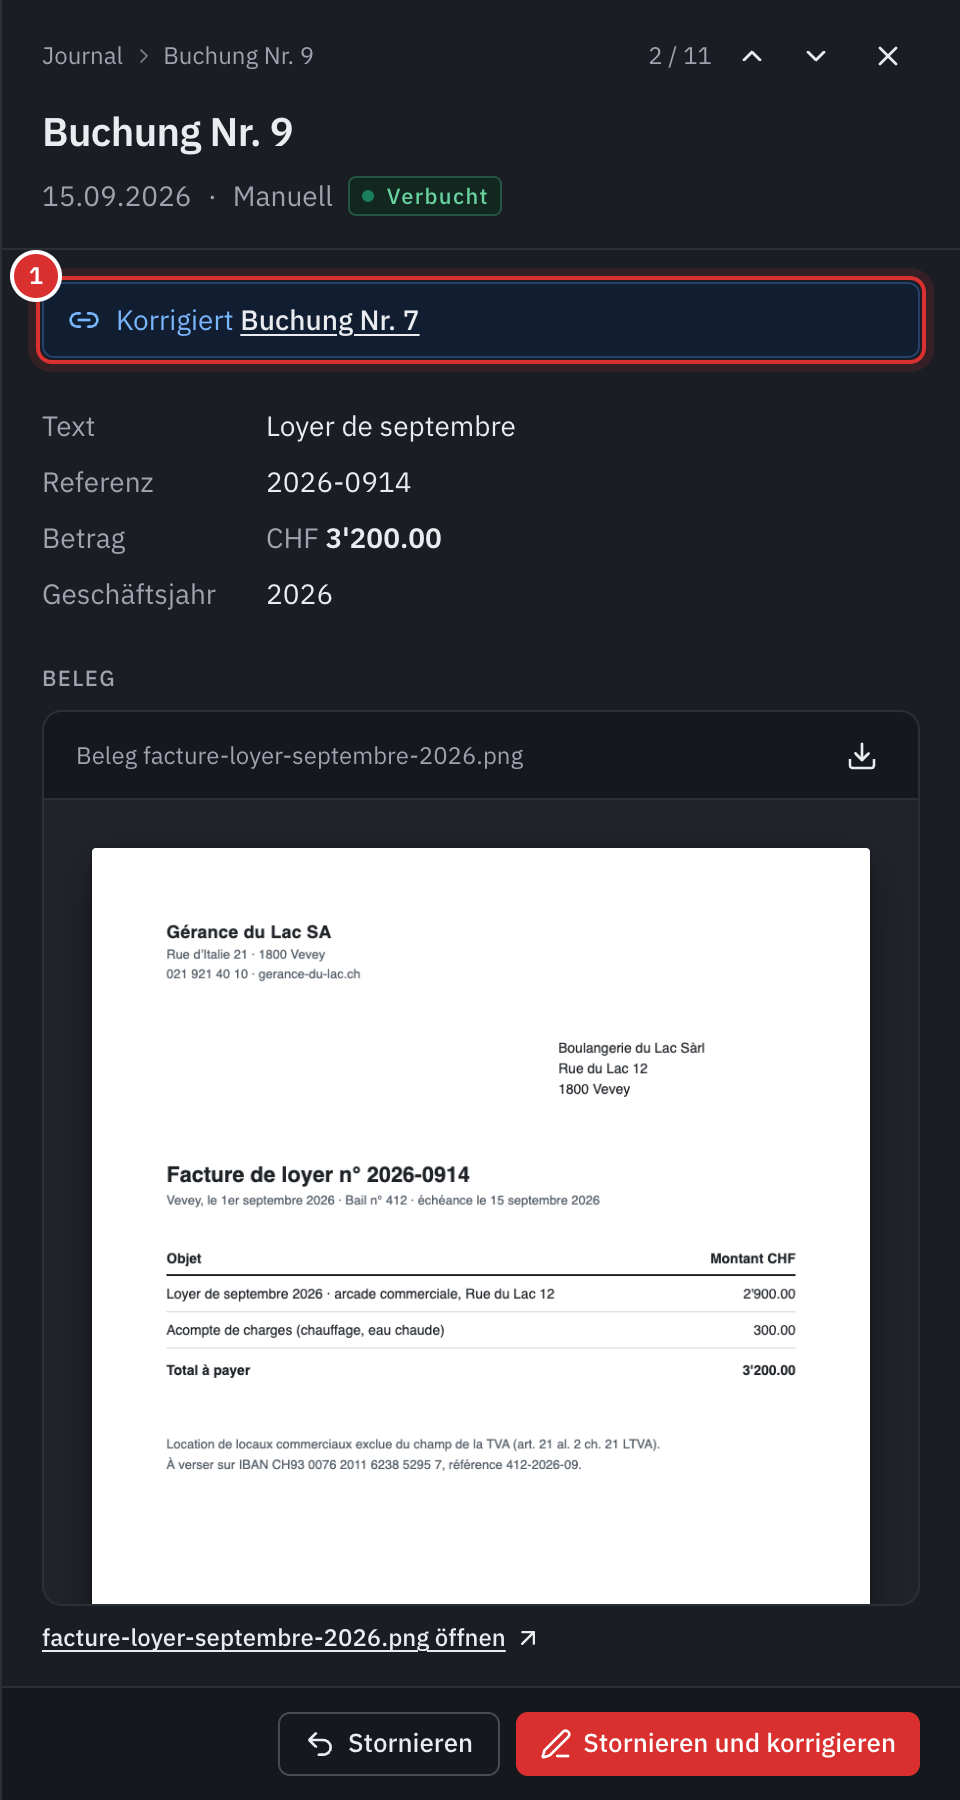Viewport: 960px width, 1800px height.
Task: Click the pencil icon in the red button
Action: 556,1744
